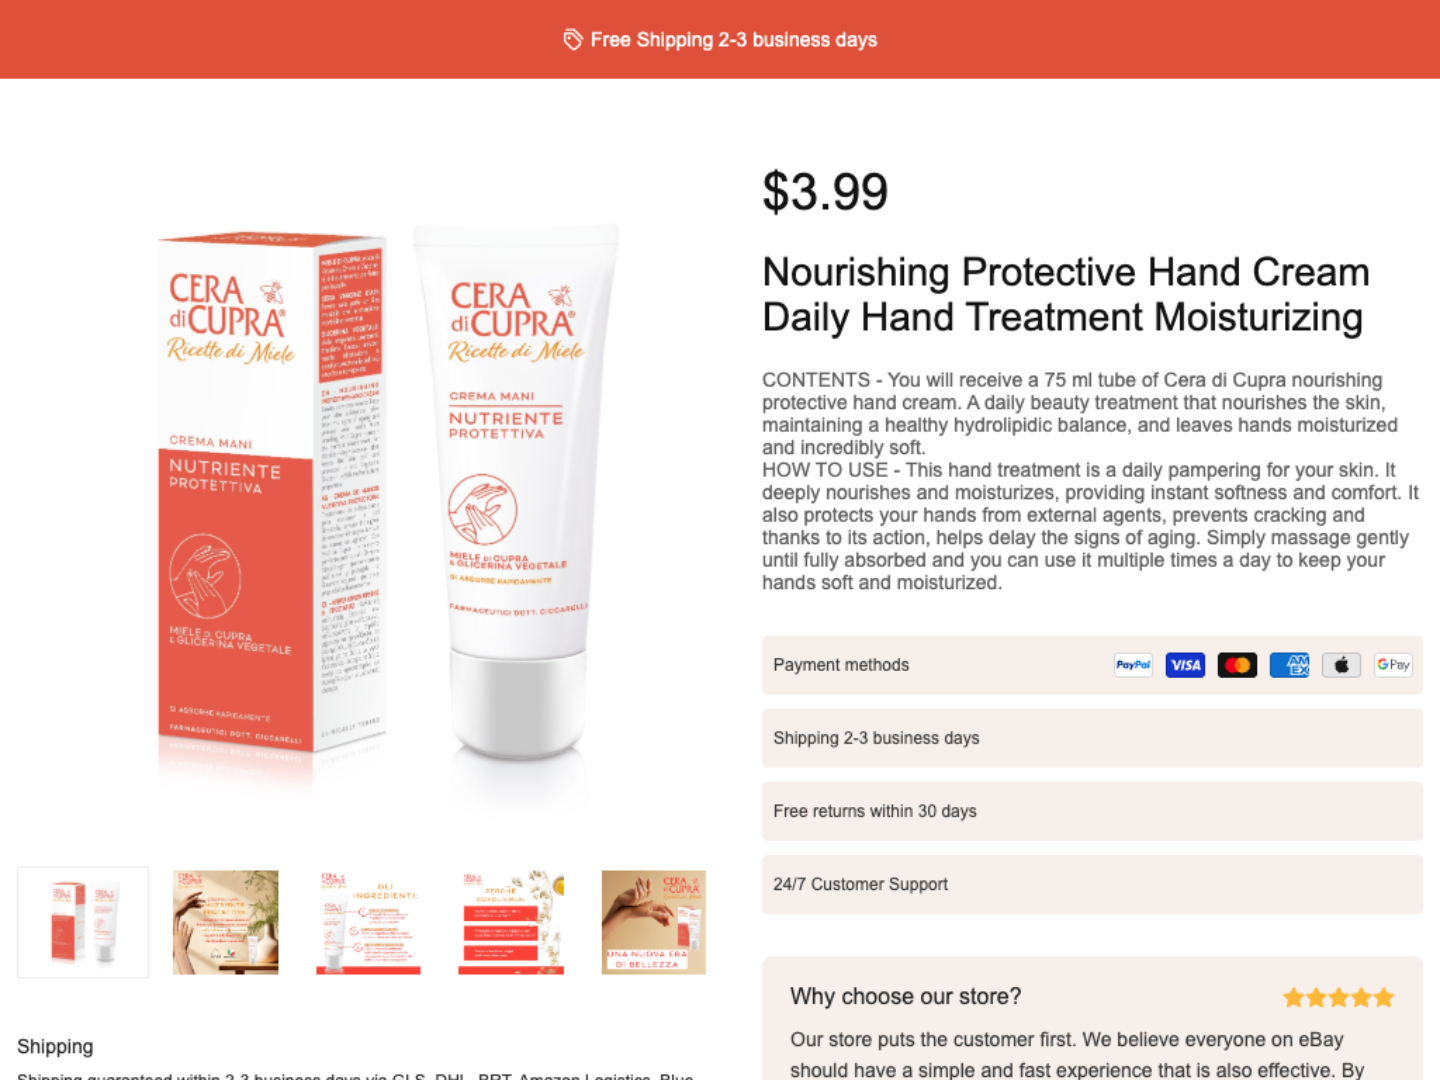Click the 24/7 Customer Support row

1092,884
